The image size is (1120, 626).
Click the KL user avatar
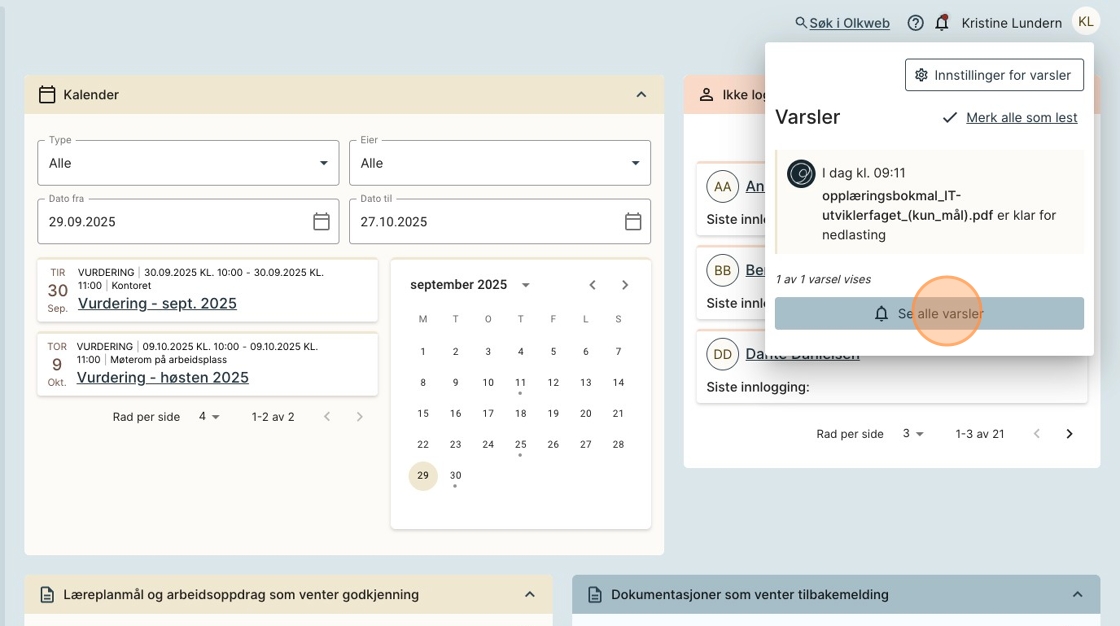(x=1085, y=21)
